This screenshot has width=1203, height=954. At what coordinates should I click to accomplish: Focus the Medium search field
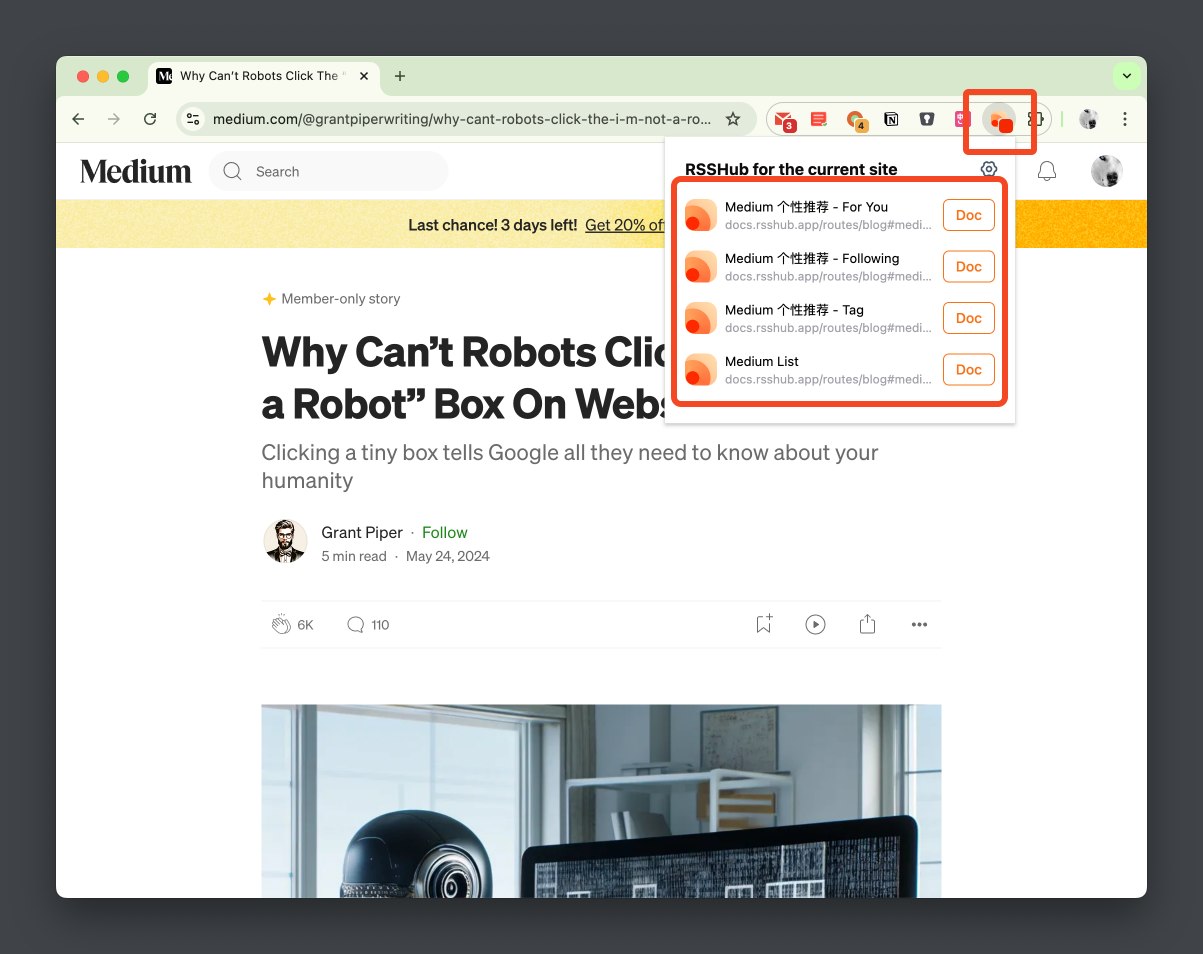click(328, 171)
